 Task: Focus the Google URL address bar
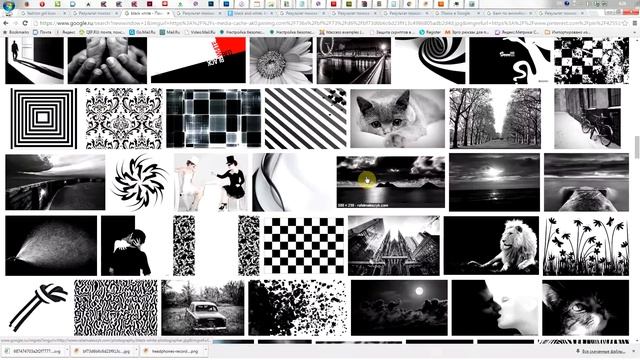click(331, 23)
